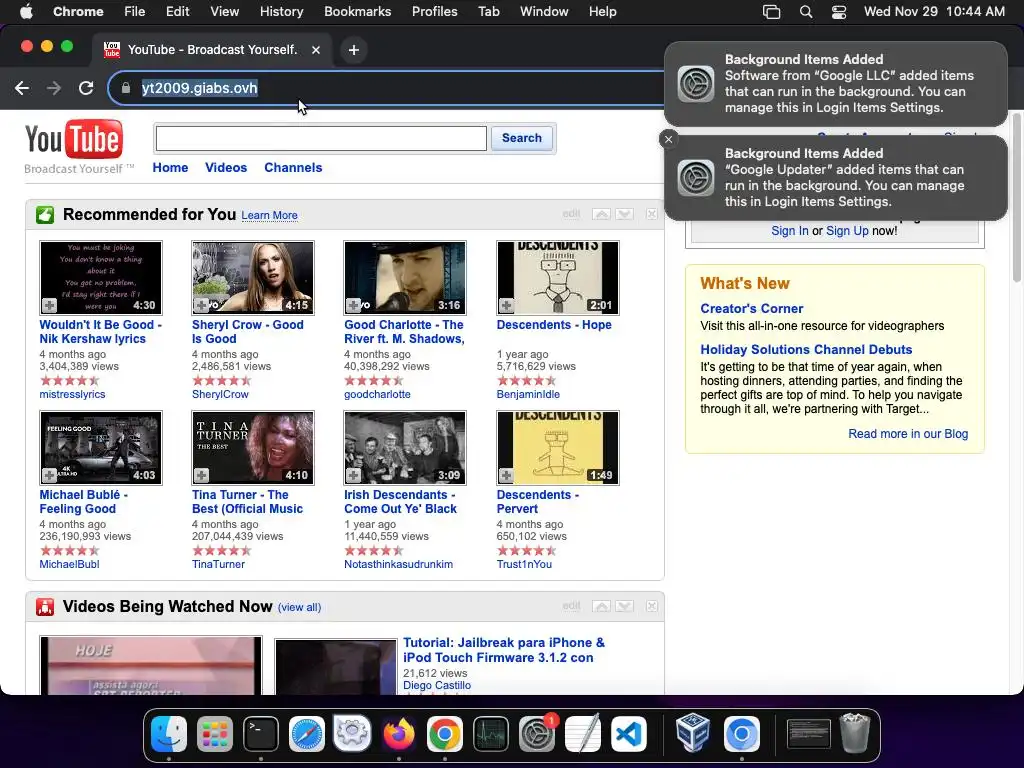The image size is (1024, 768).
Task: Open System Settings with badge in dock
Action: coord(537,733)
